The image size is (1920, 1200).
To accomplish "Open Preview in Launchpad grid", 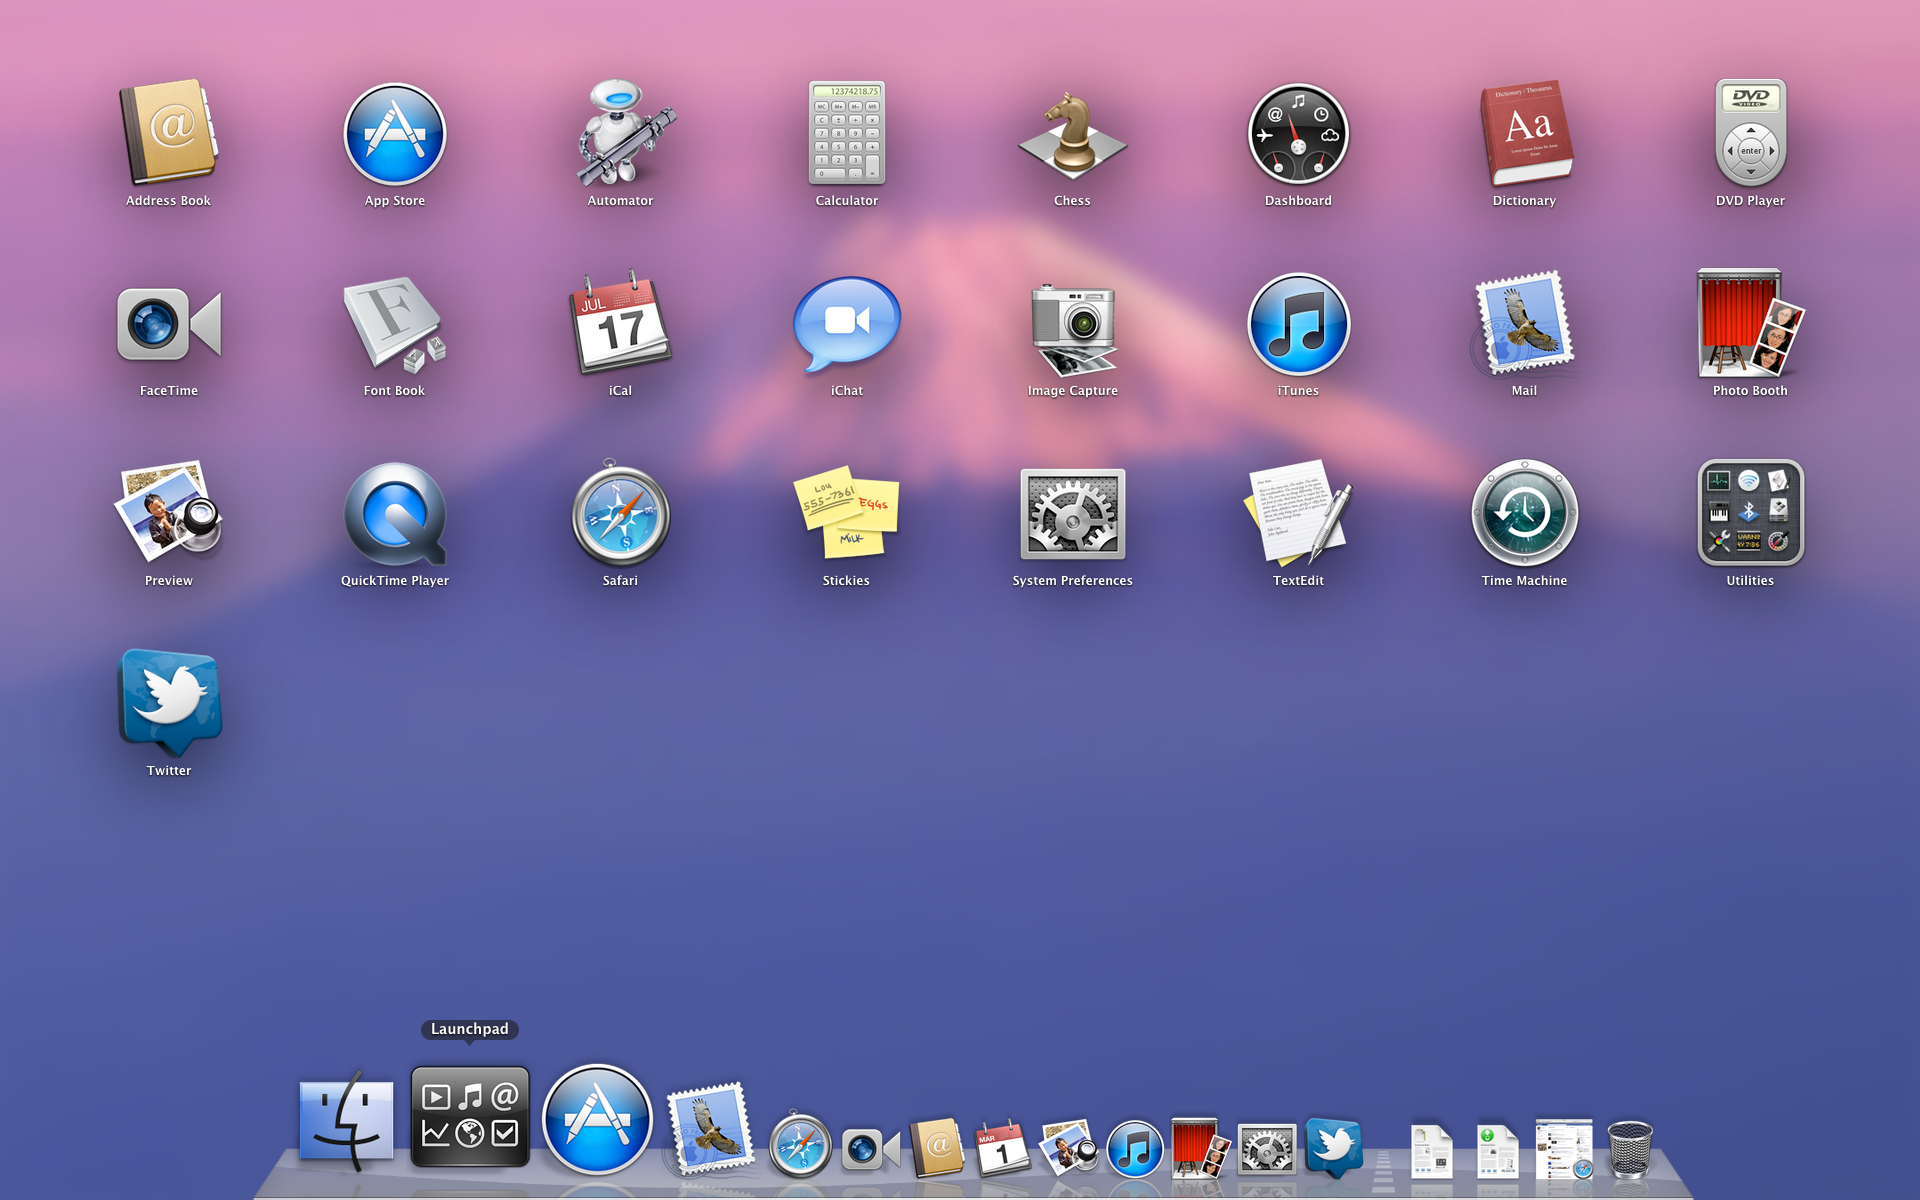I will pos(168,511).
